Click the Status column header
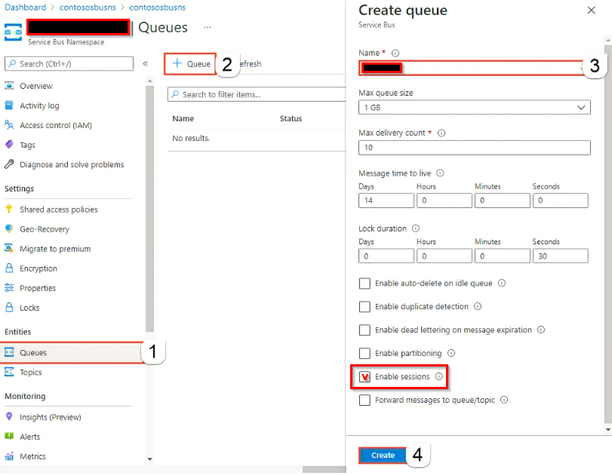 291,119
